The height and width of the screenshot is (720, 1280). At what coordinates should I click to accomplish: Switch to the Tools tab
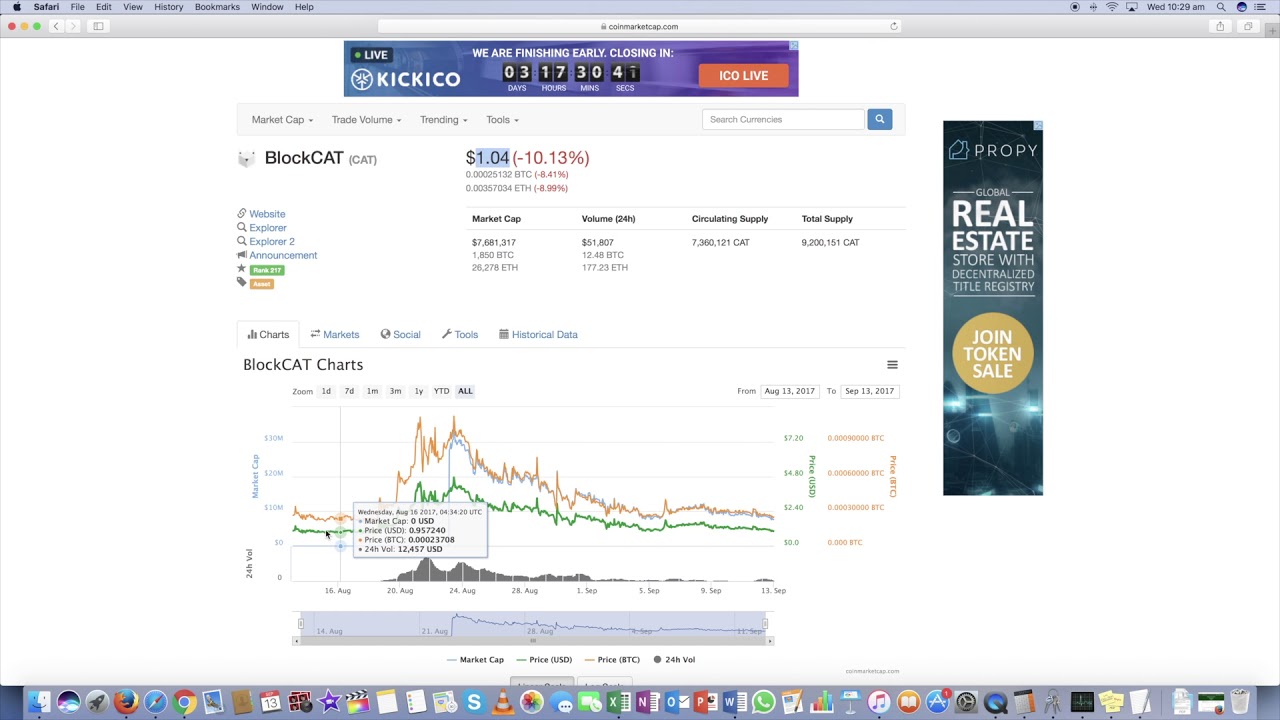click(460, 335)
